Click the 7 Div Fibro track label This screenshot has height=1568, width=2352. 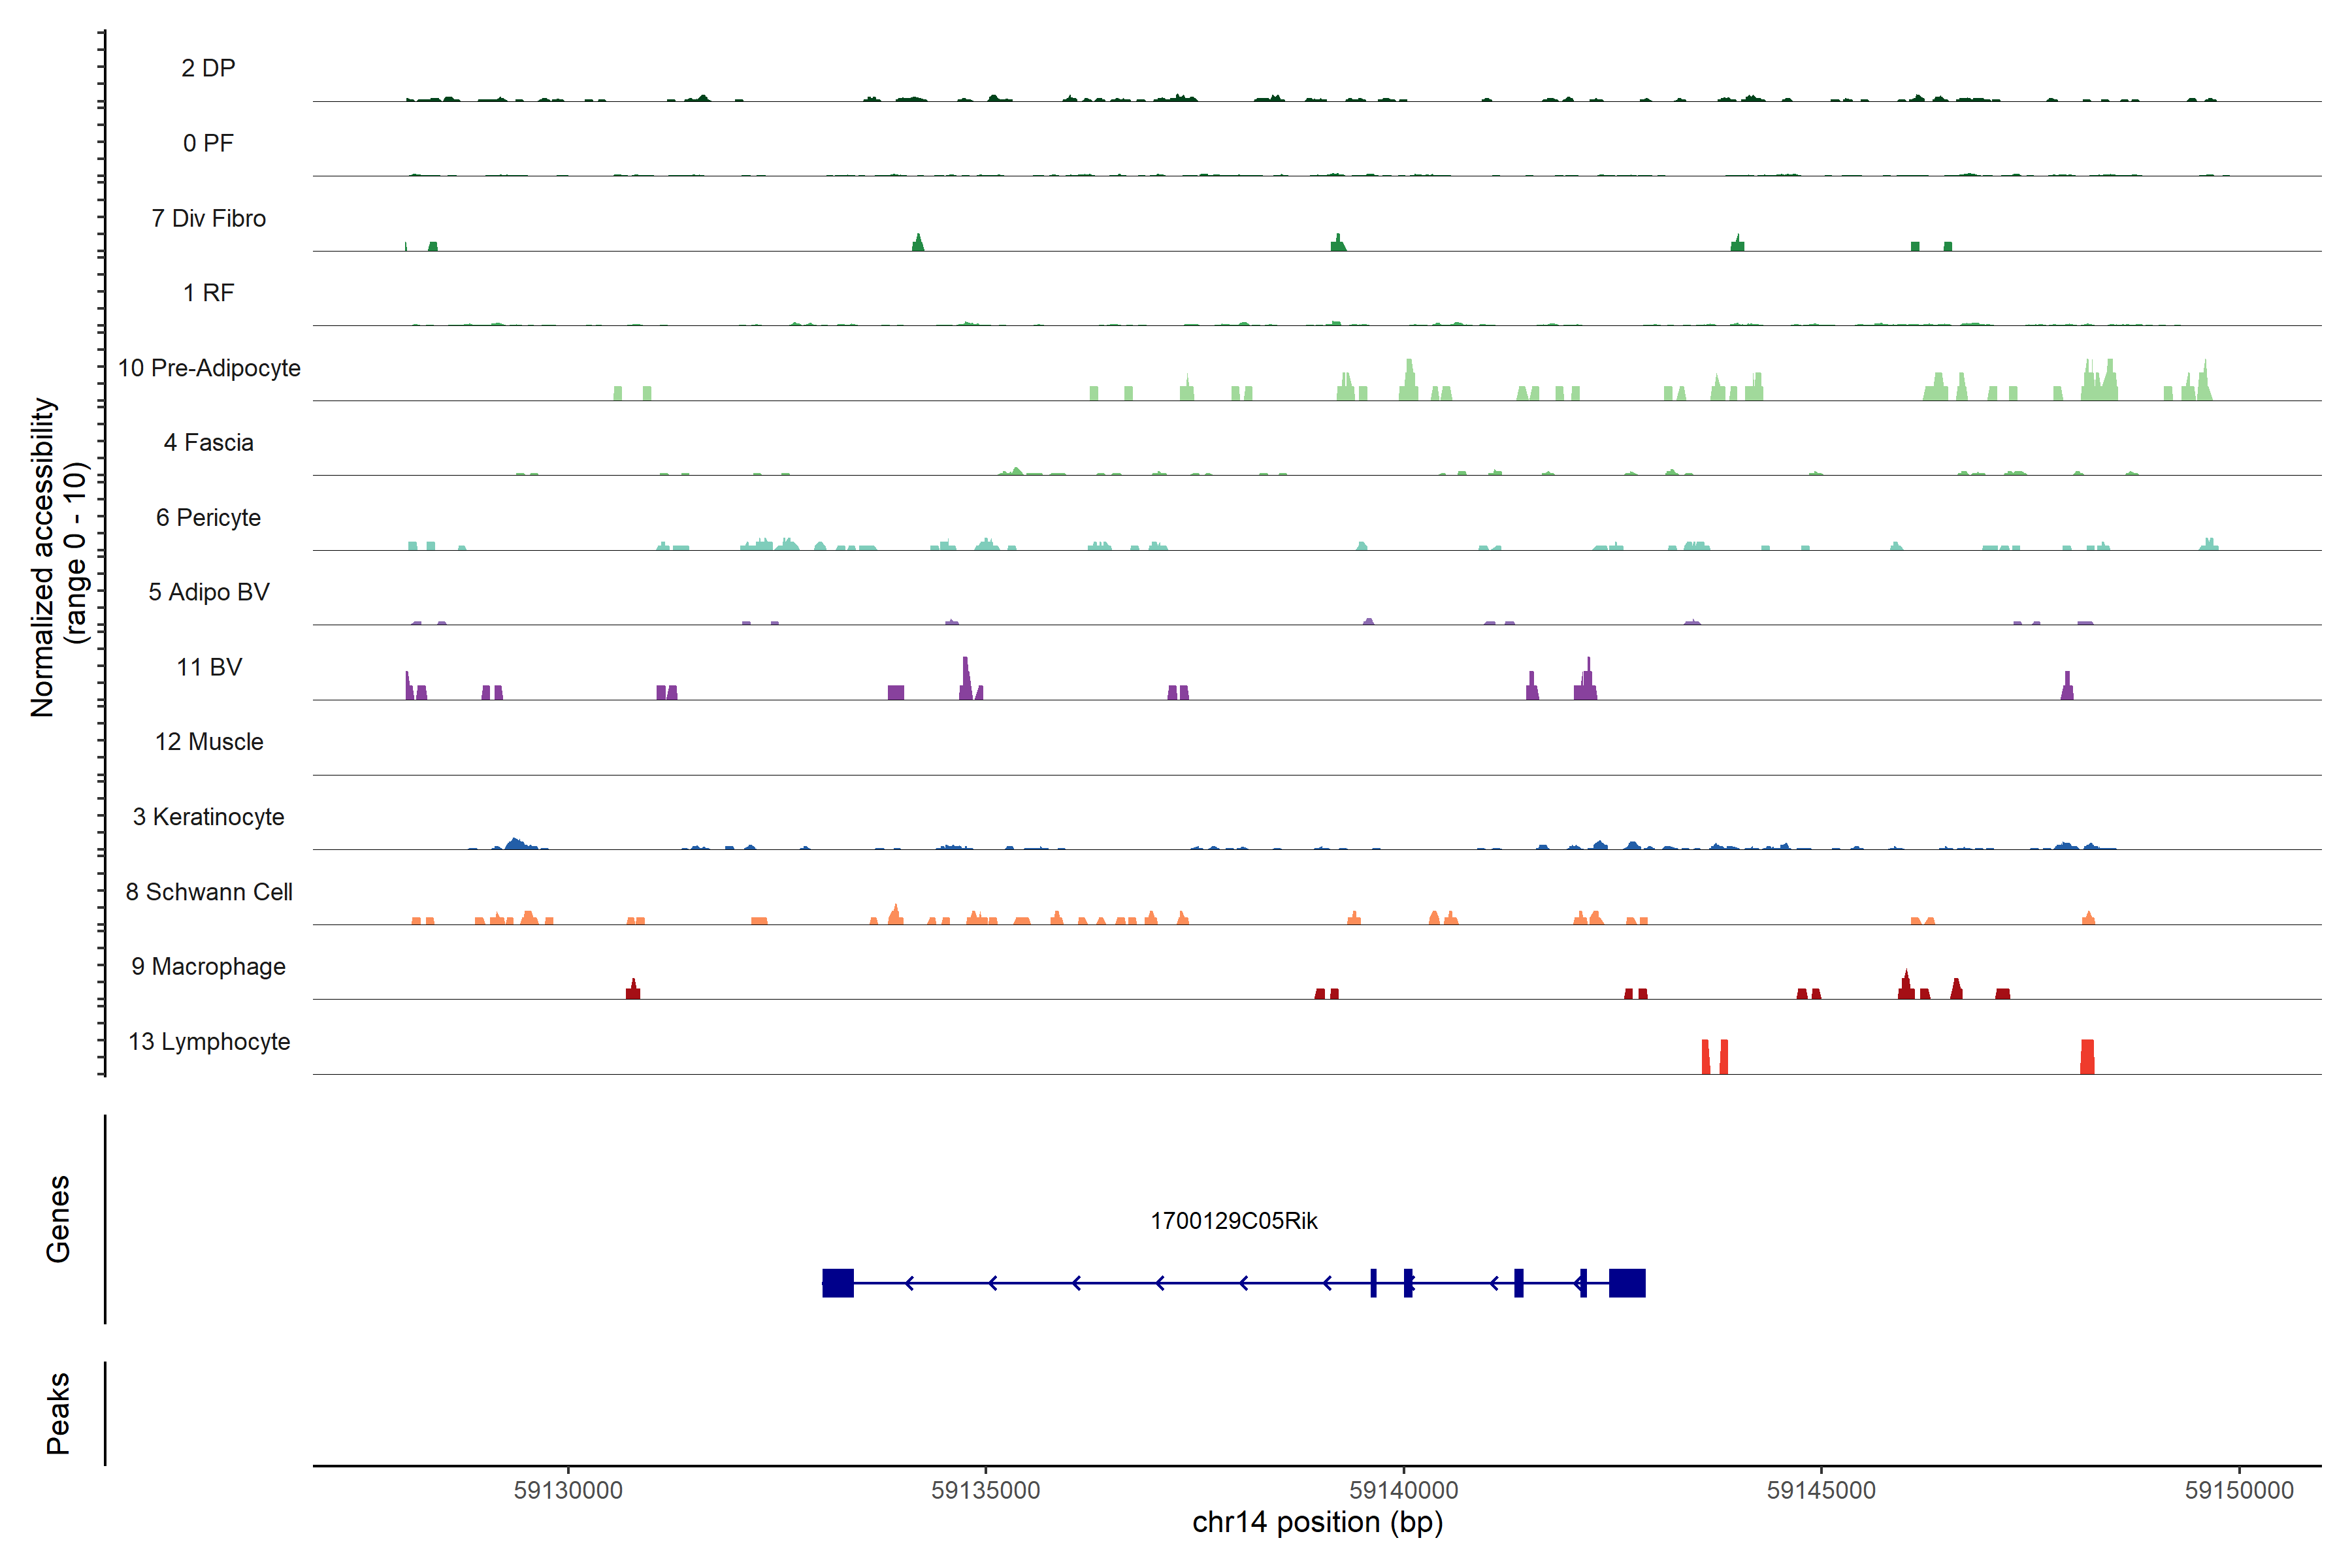pyautogui.click(x=208, y=218)
